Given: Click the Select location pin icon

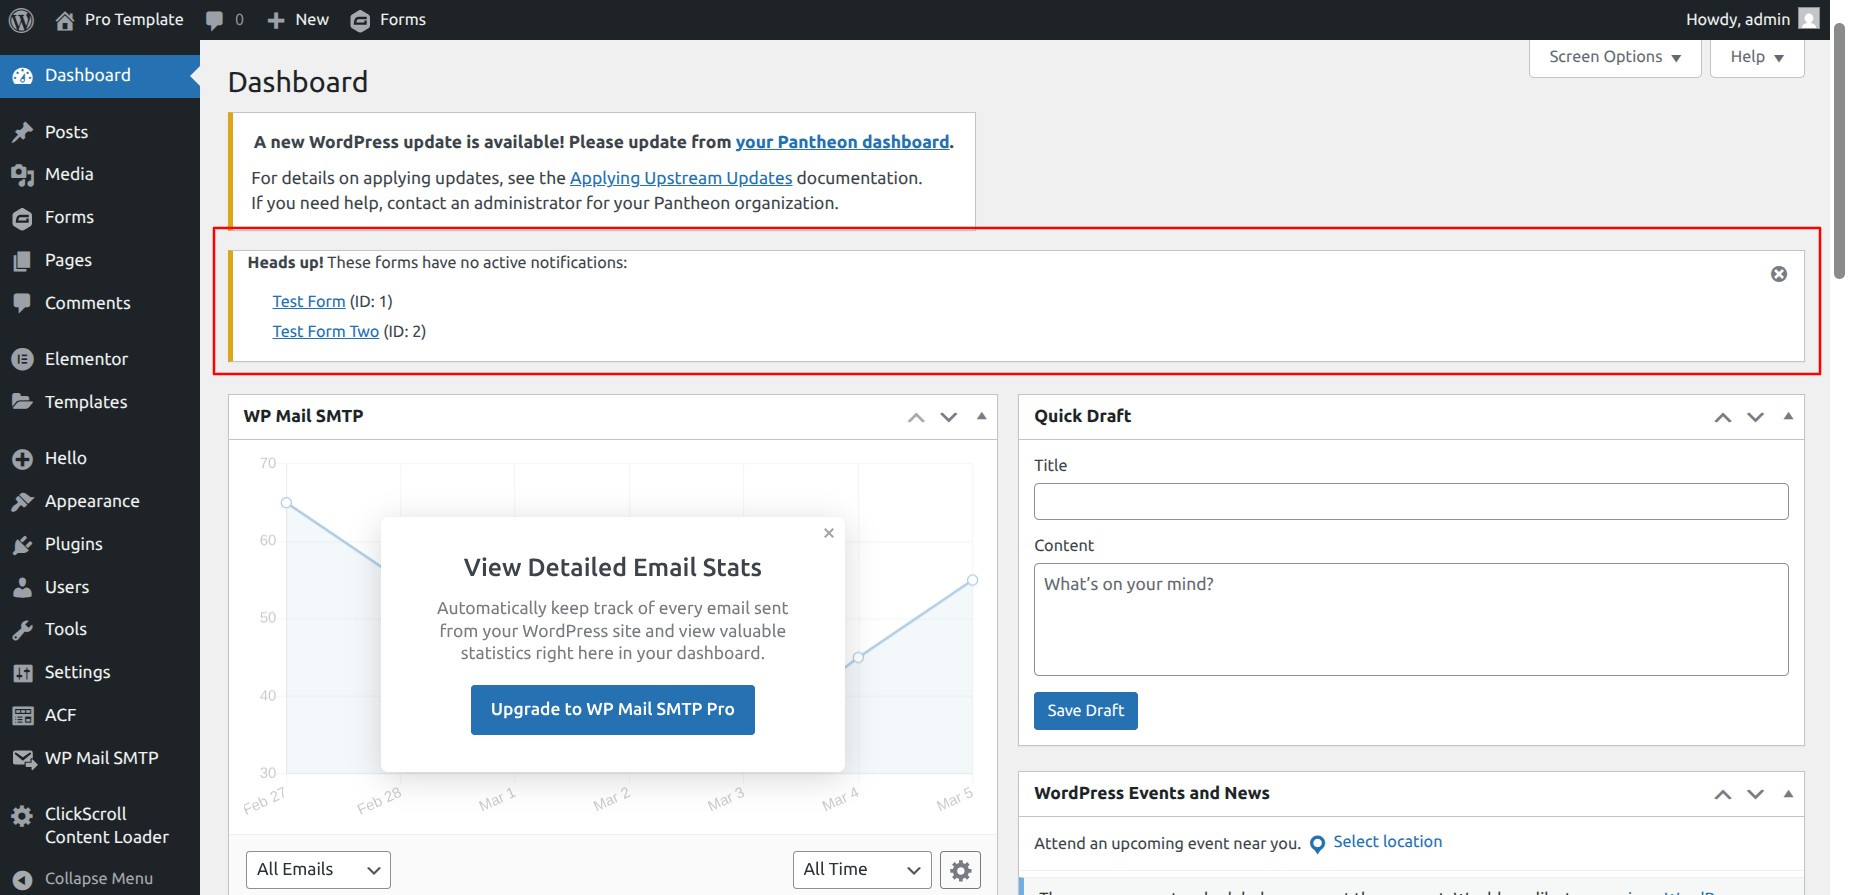Looking at the screenshot, I should click(1317, 844).
